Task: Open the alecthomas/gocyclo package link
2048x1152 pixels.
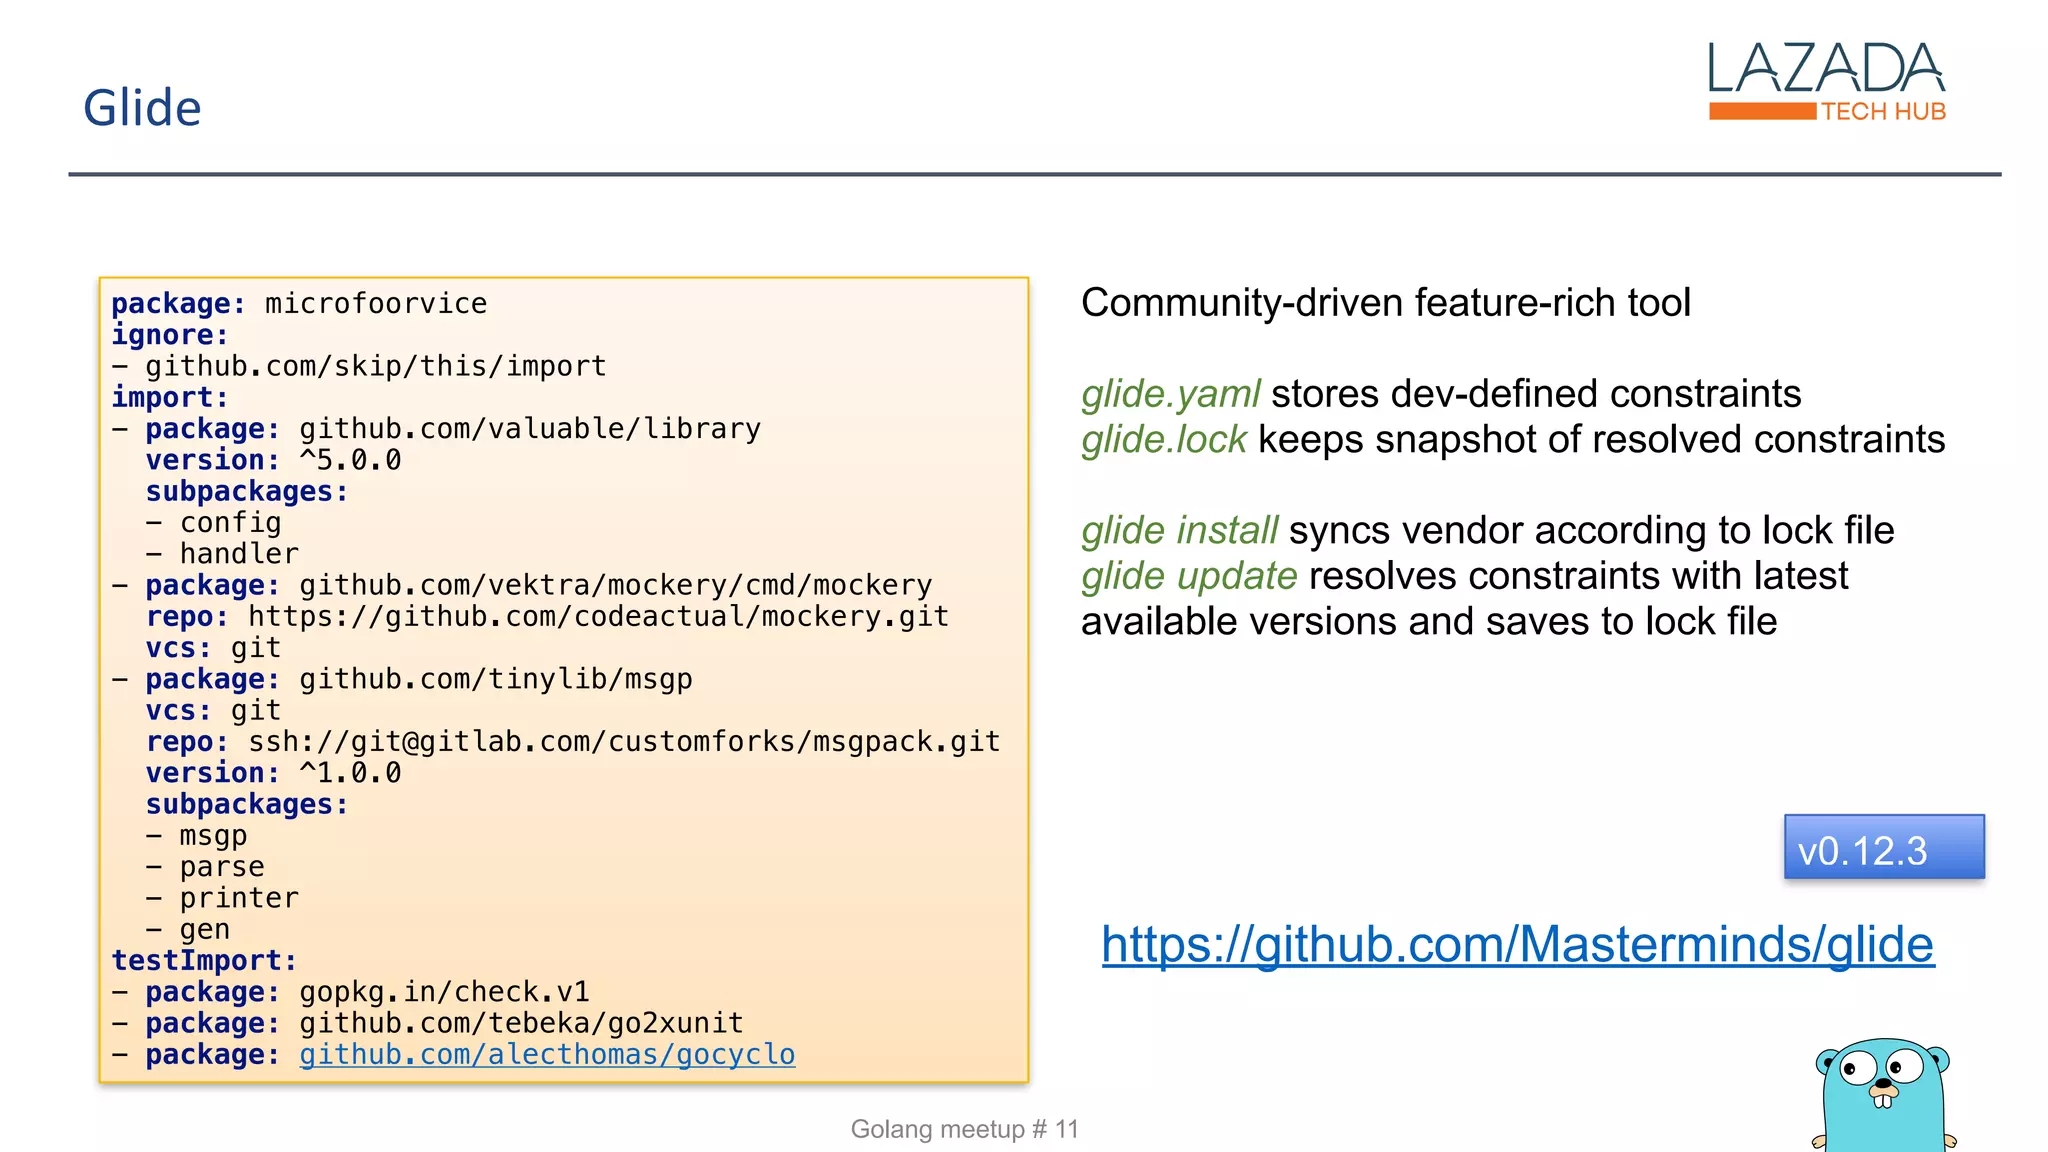Action: pos(547,1054)
